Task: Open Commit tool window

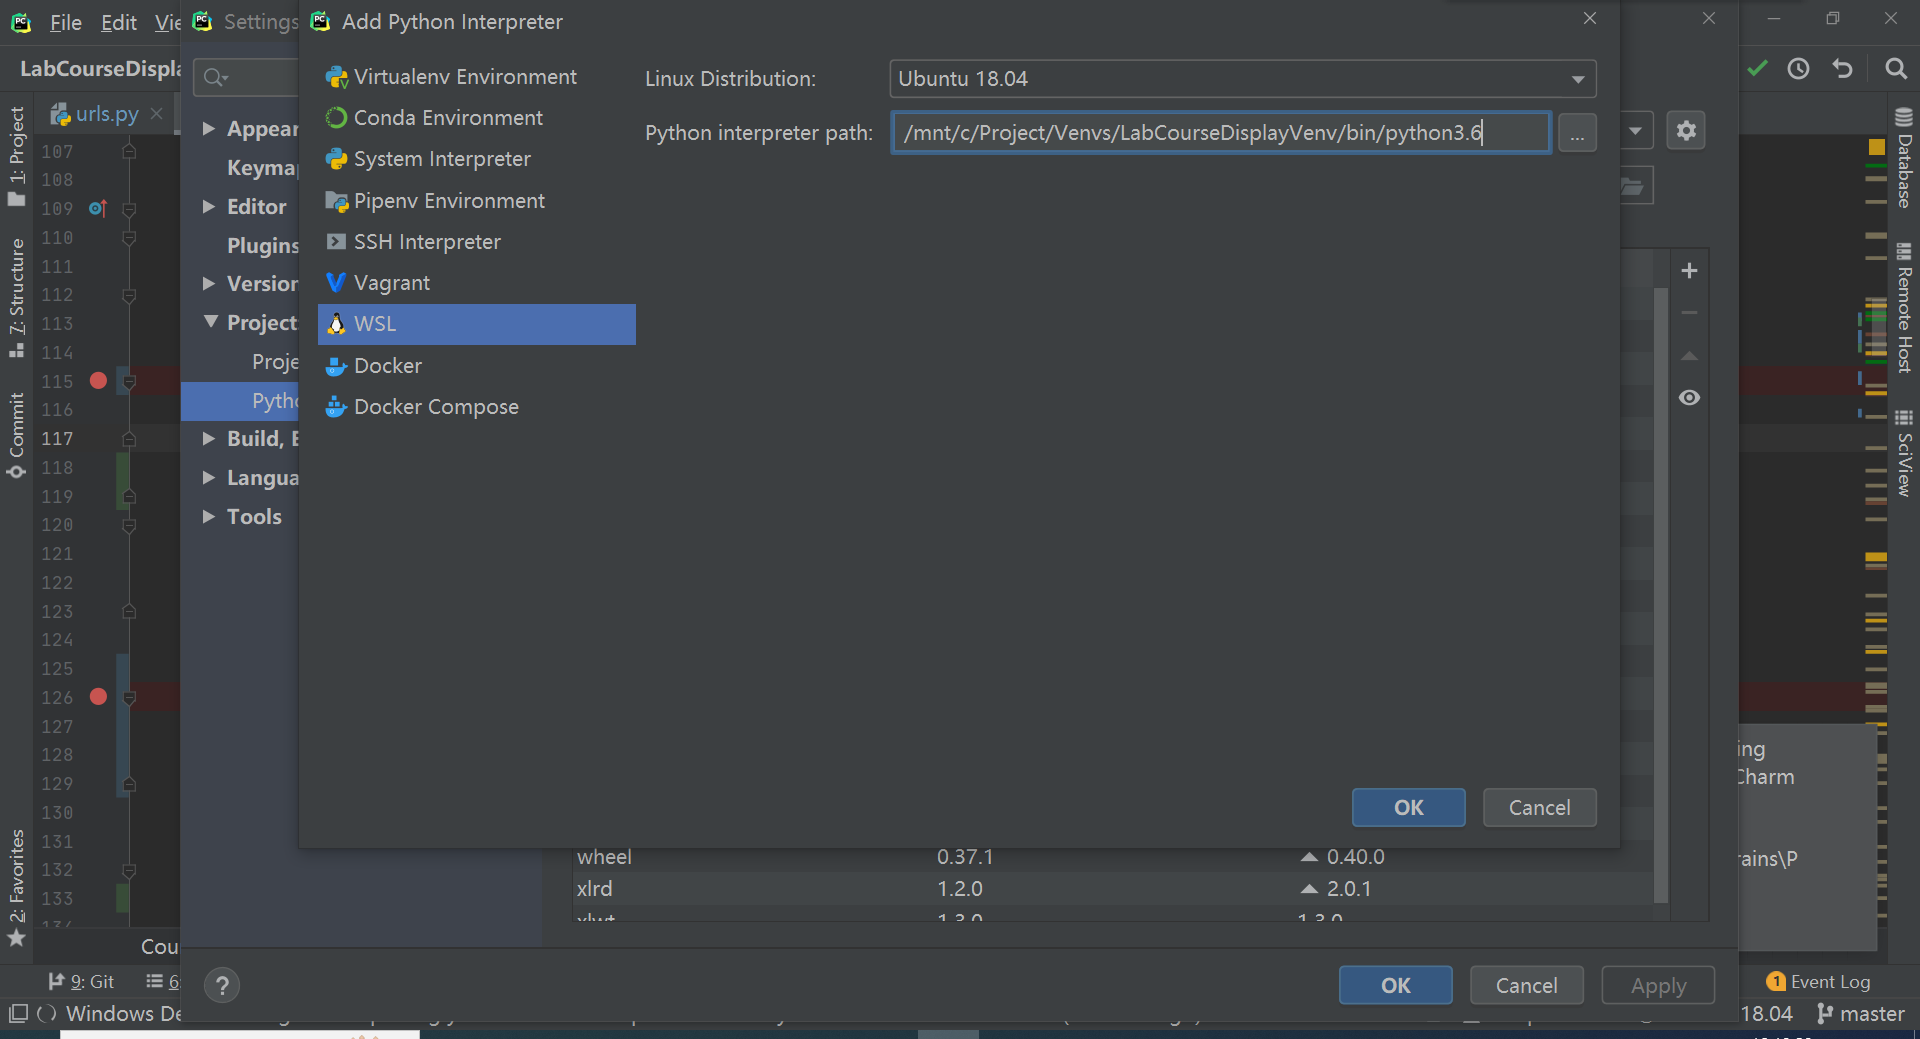Action: tap(16, 435)
